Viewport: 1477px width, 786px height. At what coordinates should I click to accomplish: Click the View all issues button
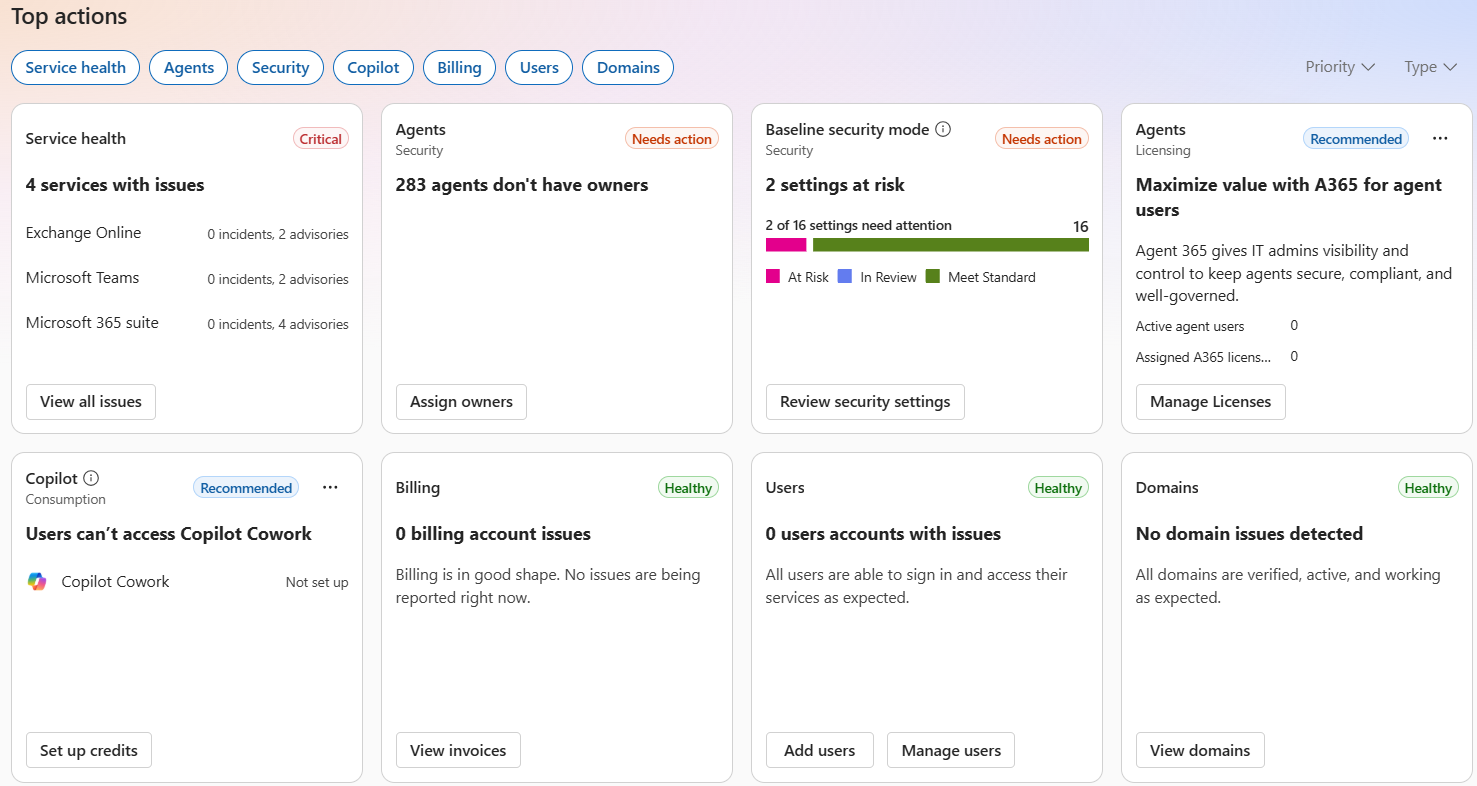coord(91,402)
